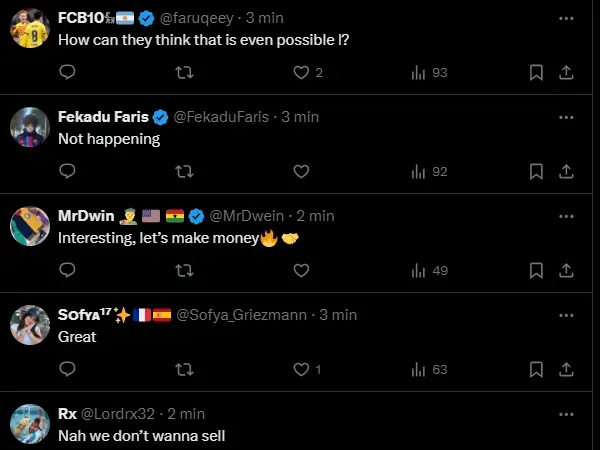Like the "How can they think" tweet
This screenshot has height=450, width=600.
pyautogui.click(x=301, y=72)
